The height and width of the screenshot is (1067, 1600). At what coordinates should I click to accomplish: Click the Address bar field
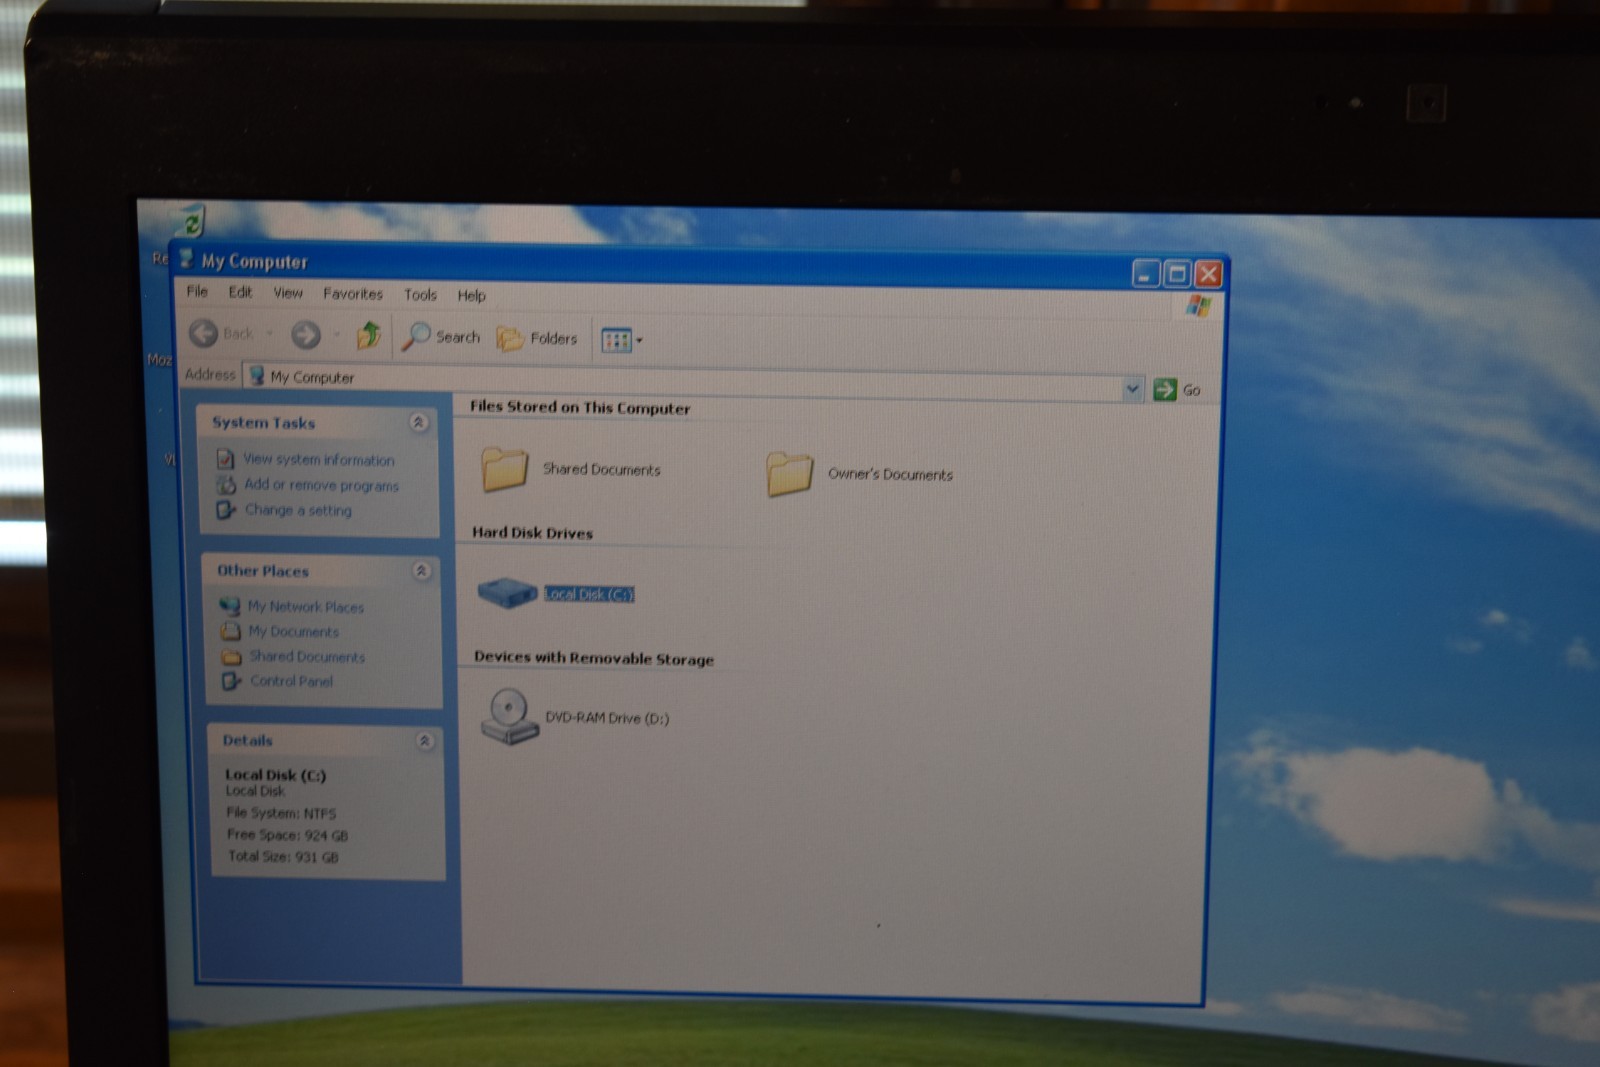tap(693, 382)
